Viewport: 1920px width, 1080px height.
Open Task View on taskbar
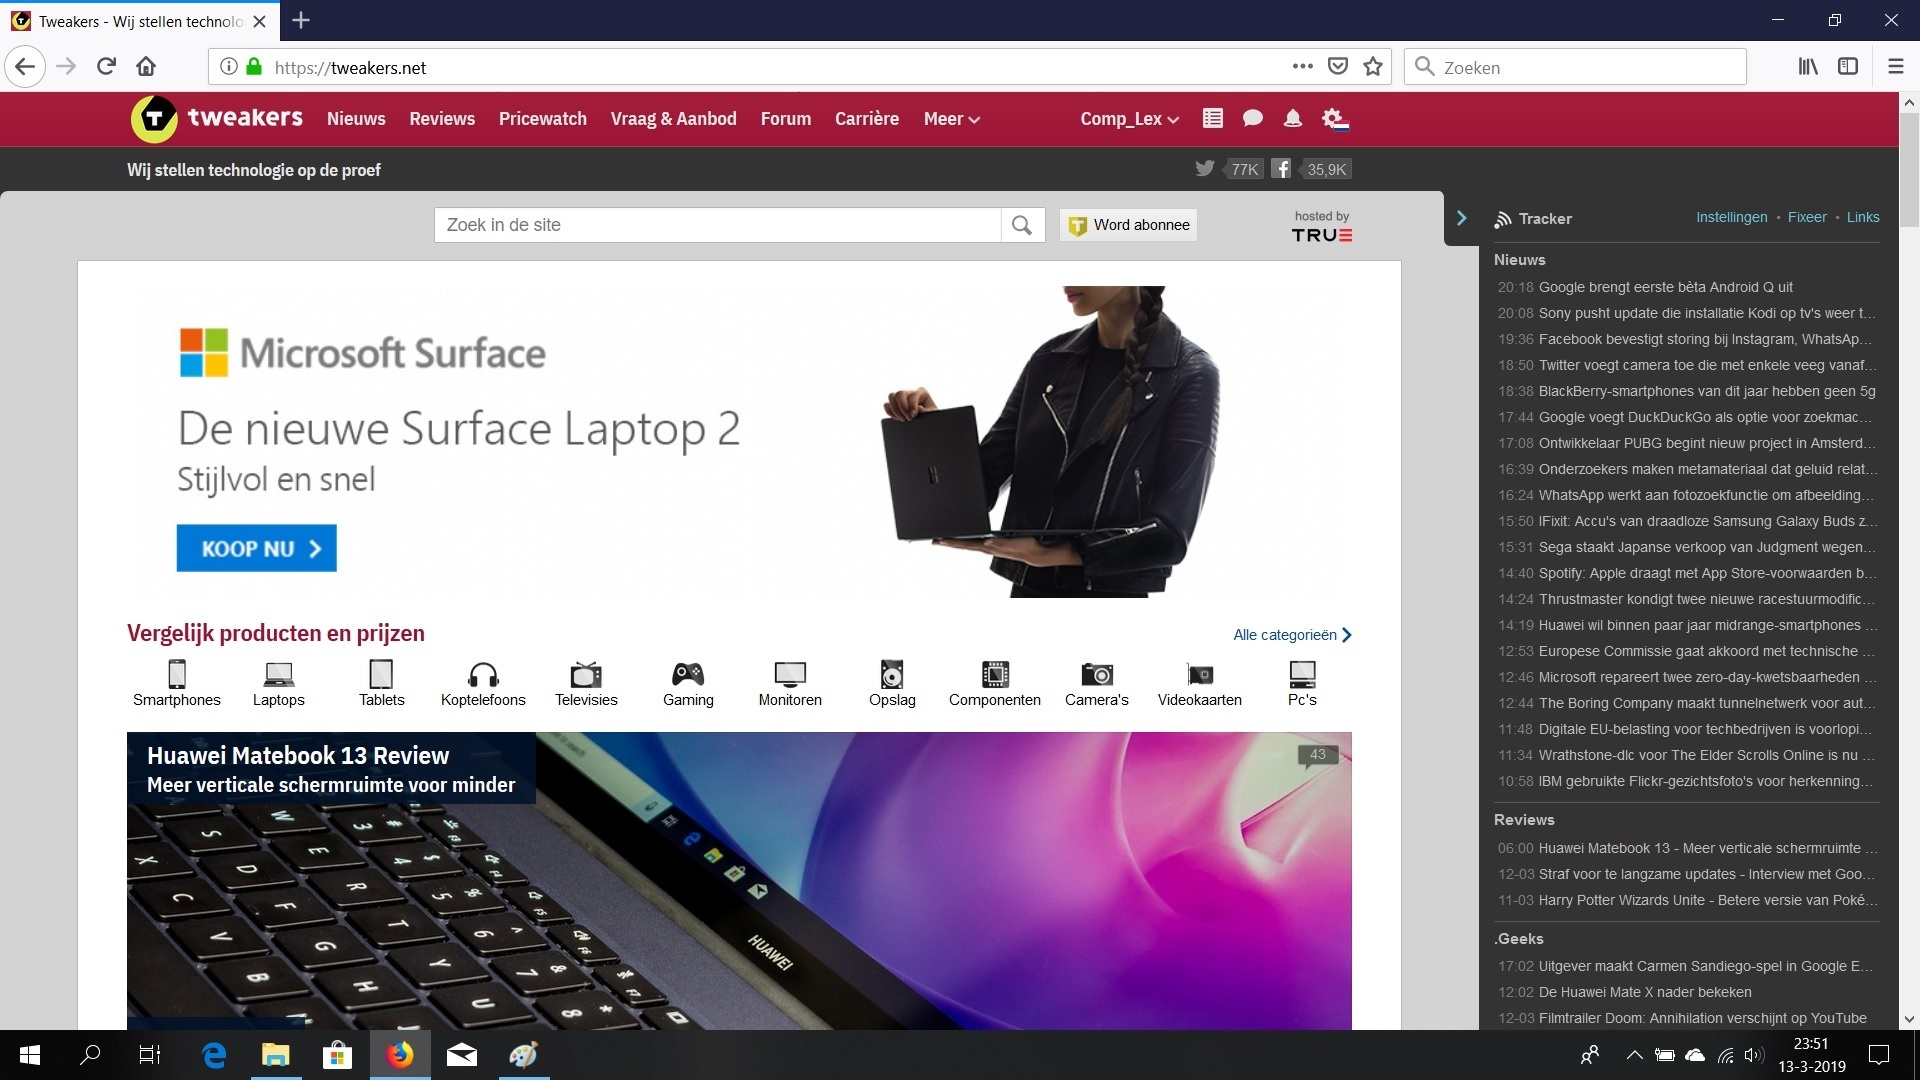(149, 1055)
